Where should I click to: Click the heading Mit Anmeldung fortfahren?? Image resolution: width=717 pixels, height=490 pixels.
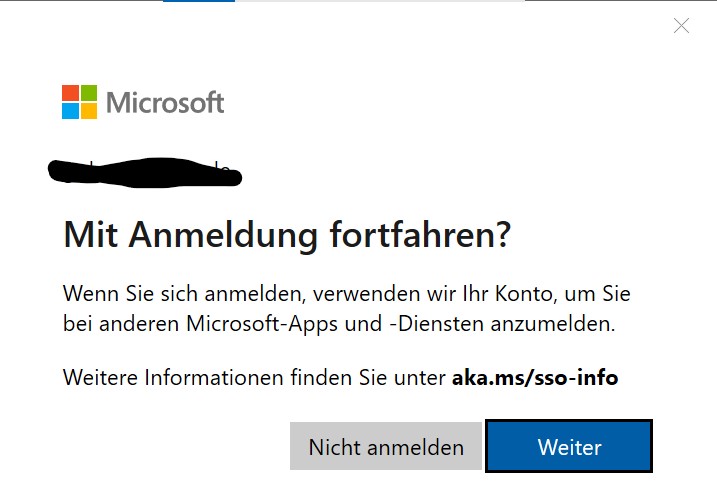[x=287, y=235]
